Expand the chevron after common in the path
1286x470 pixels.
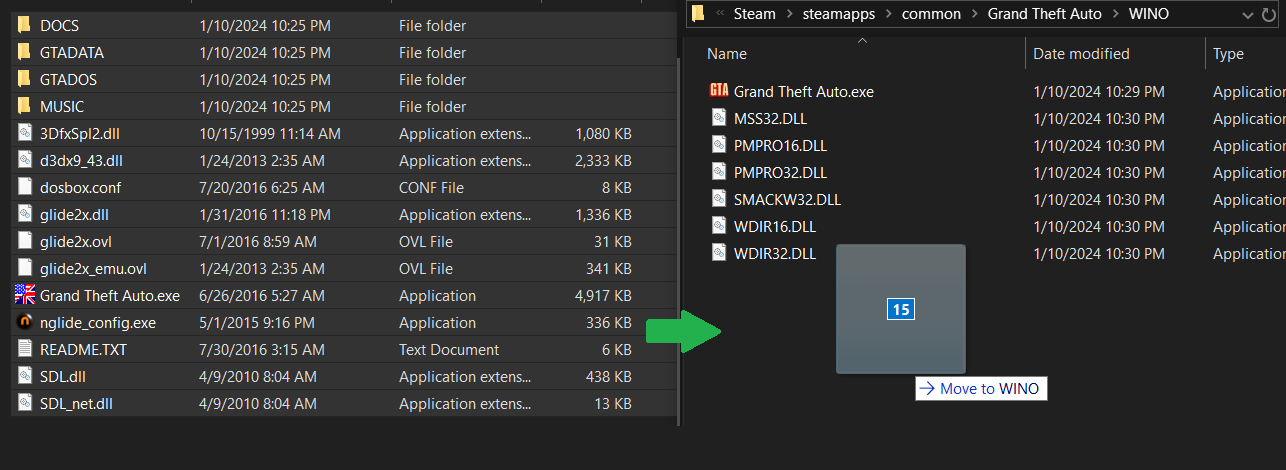point(974,14)
